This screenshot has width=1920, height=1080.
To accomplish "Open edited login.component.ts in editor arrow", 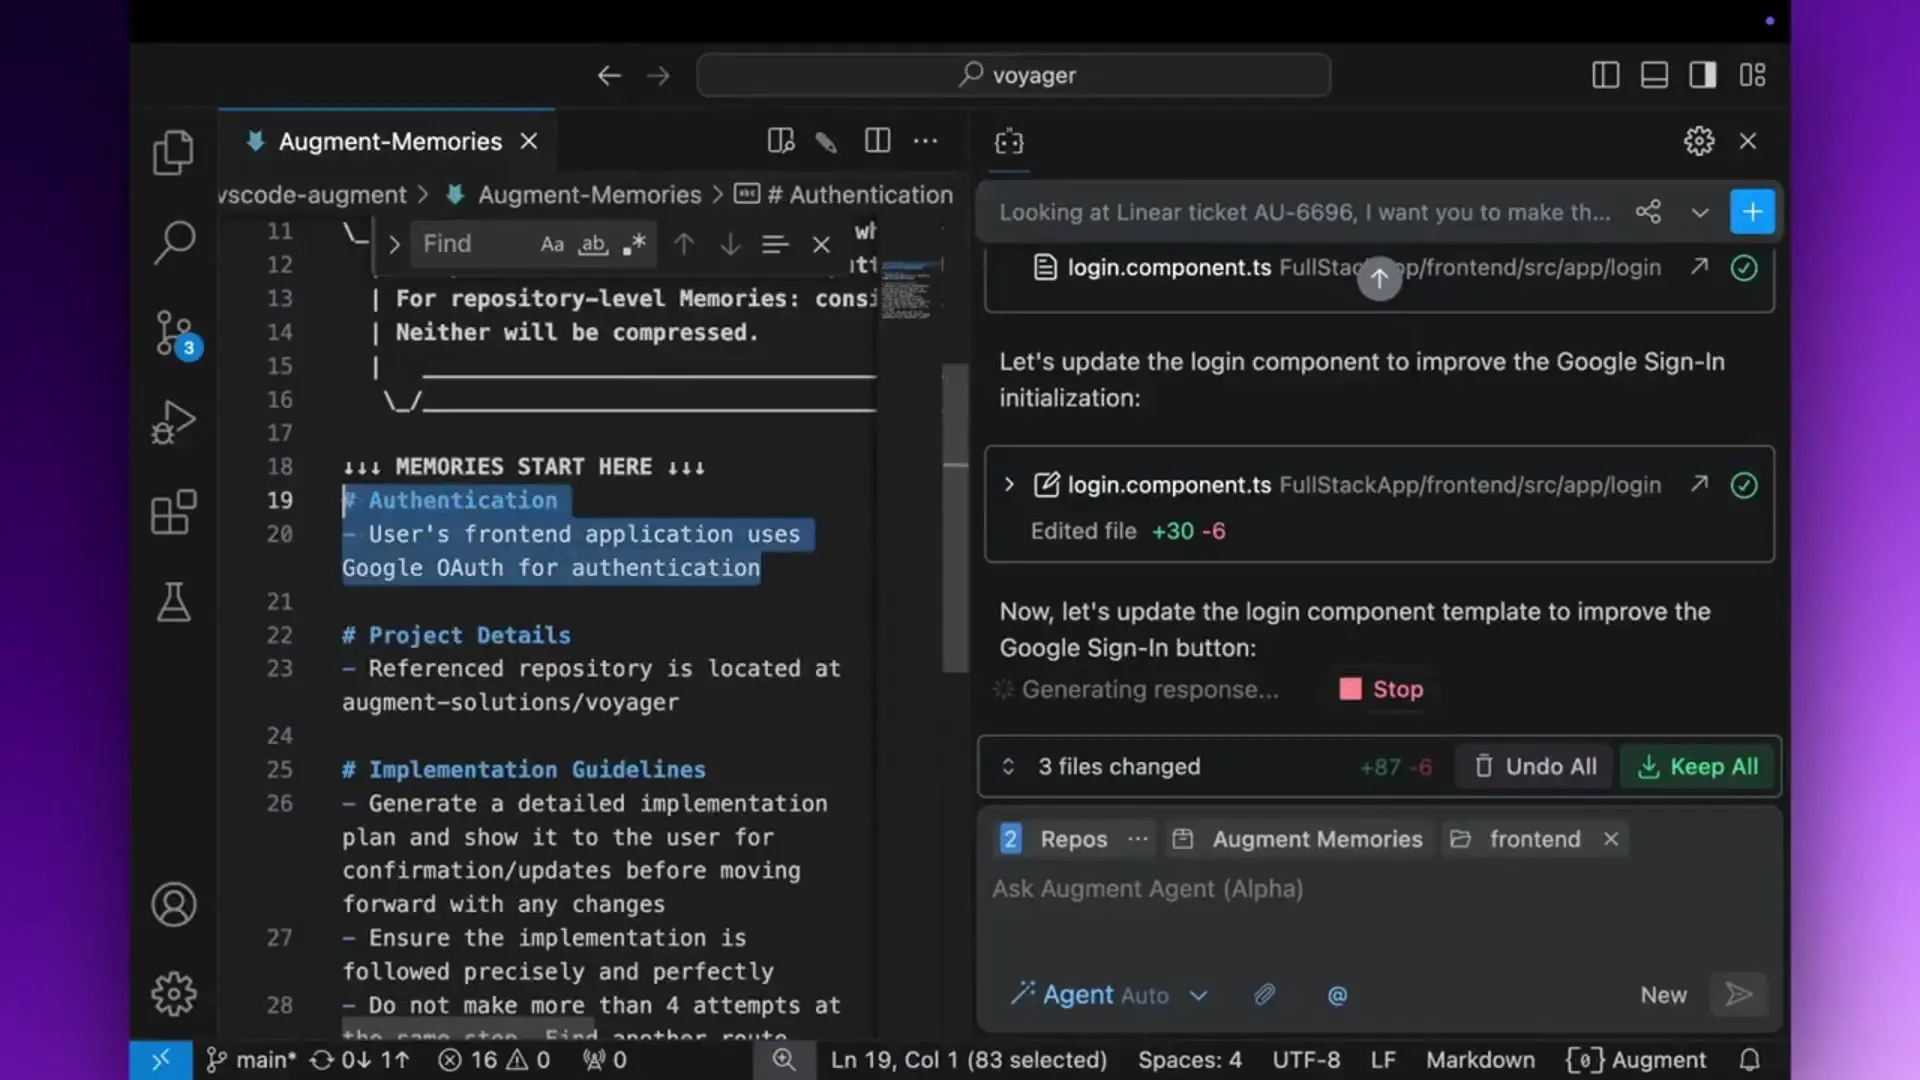I will (x=1699, y=485).
